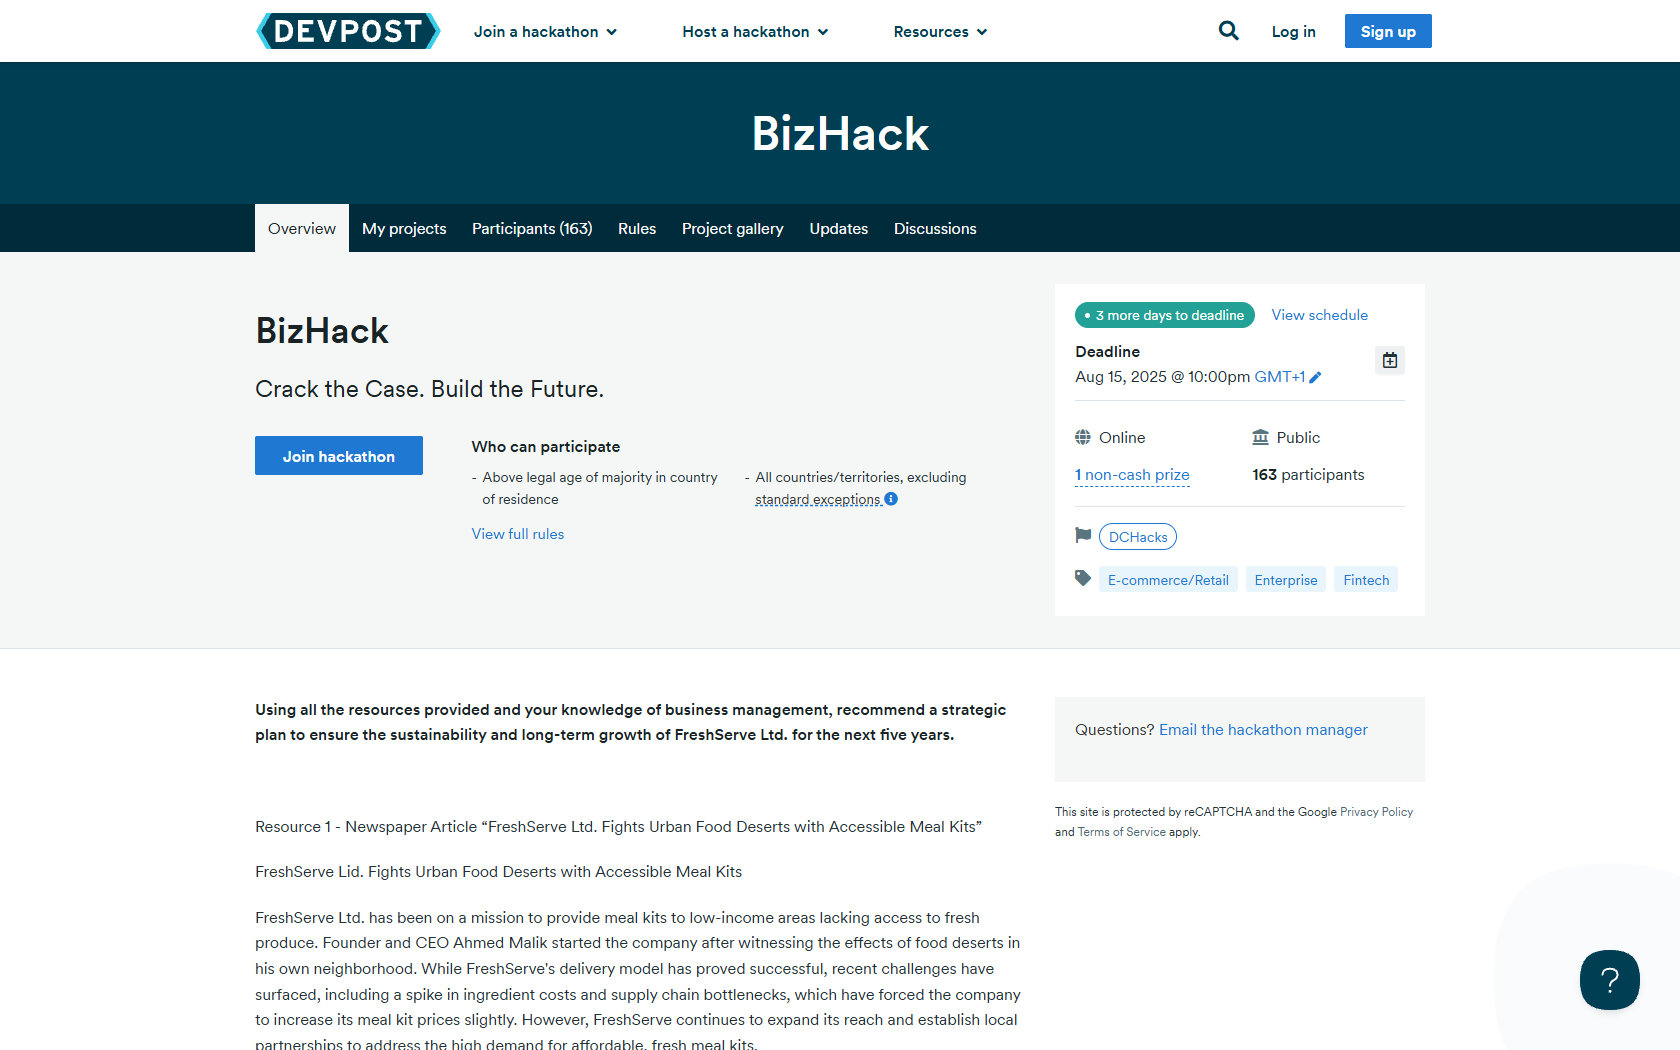1680x1050 pixels.
Task: Expand the Host a hackathon menu
Action: pos(755,32)
